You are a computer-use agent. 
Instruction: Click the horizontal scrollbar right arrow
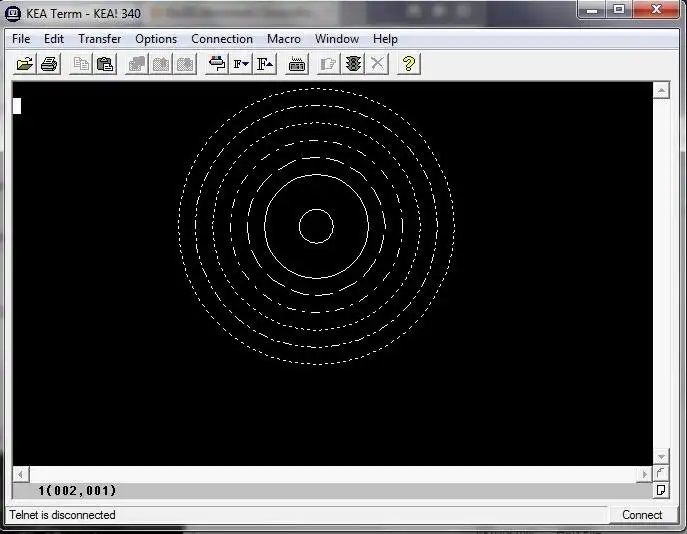click(644, 474)
